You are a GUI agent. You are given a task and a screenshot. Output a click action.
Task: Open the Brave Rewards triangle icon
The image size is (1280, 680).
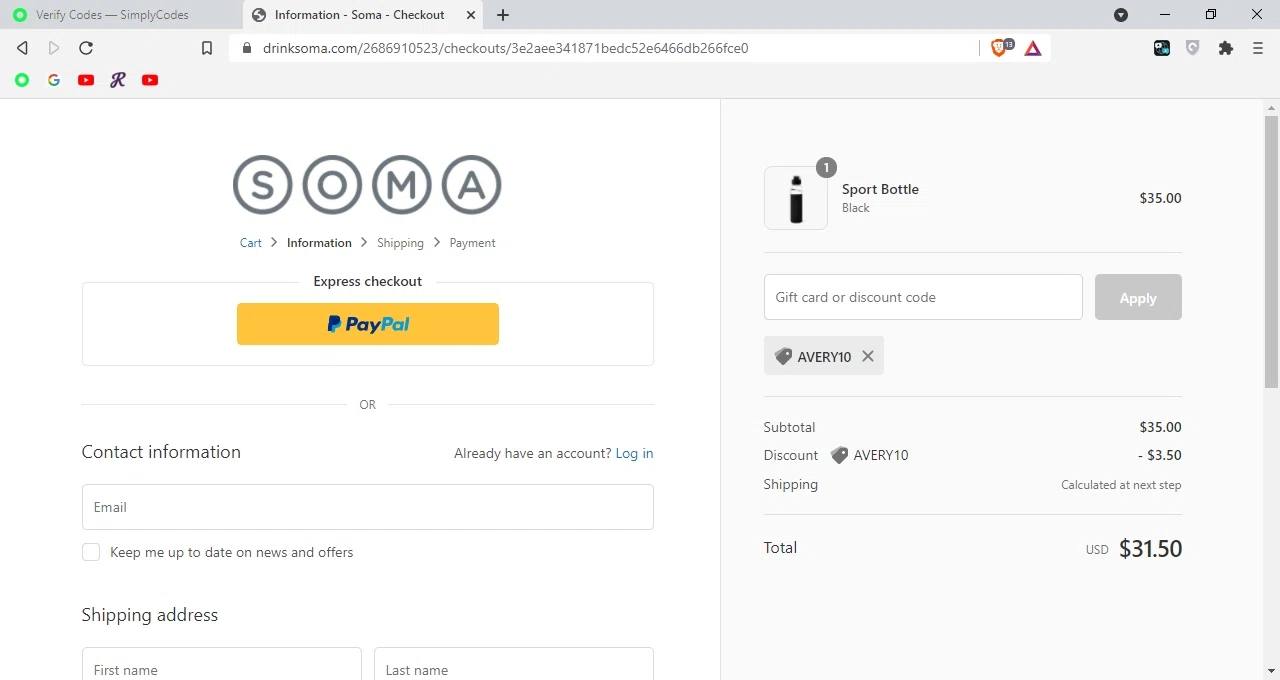click(x=1033, y=48)
